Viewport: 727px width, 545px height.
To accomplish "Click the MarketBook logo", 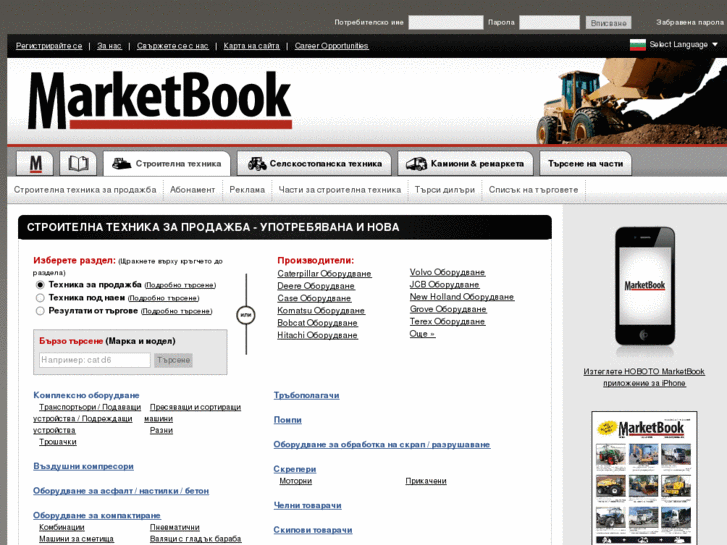I will tap(160, 100).
